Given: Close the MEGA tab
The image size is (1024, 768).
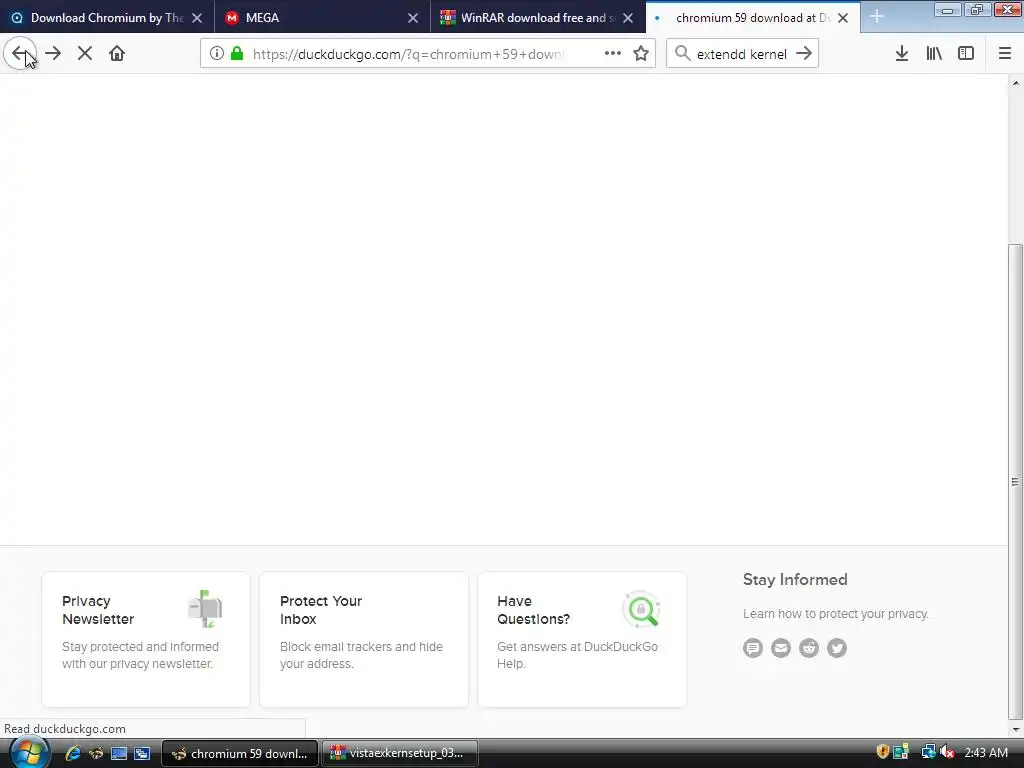Looking at the screenshot, I should (x=413, y=18).
